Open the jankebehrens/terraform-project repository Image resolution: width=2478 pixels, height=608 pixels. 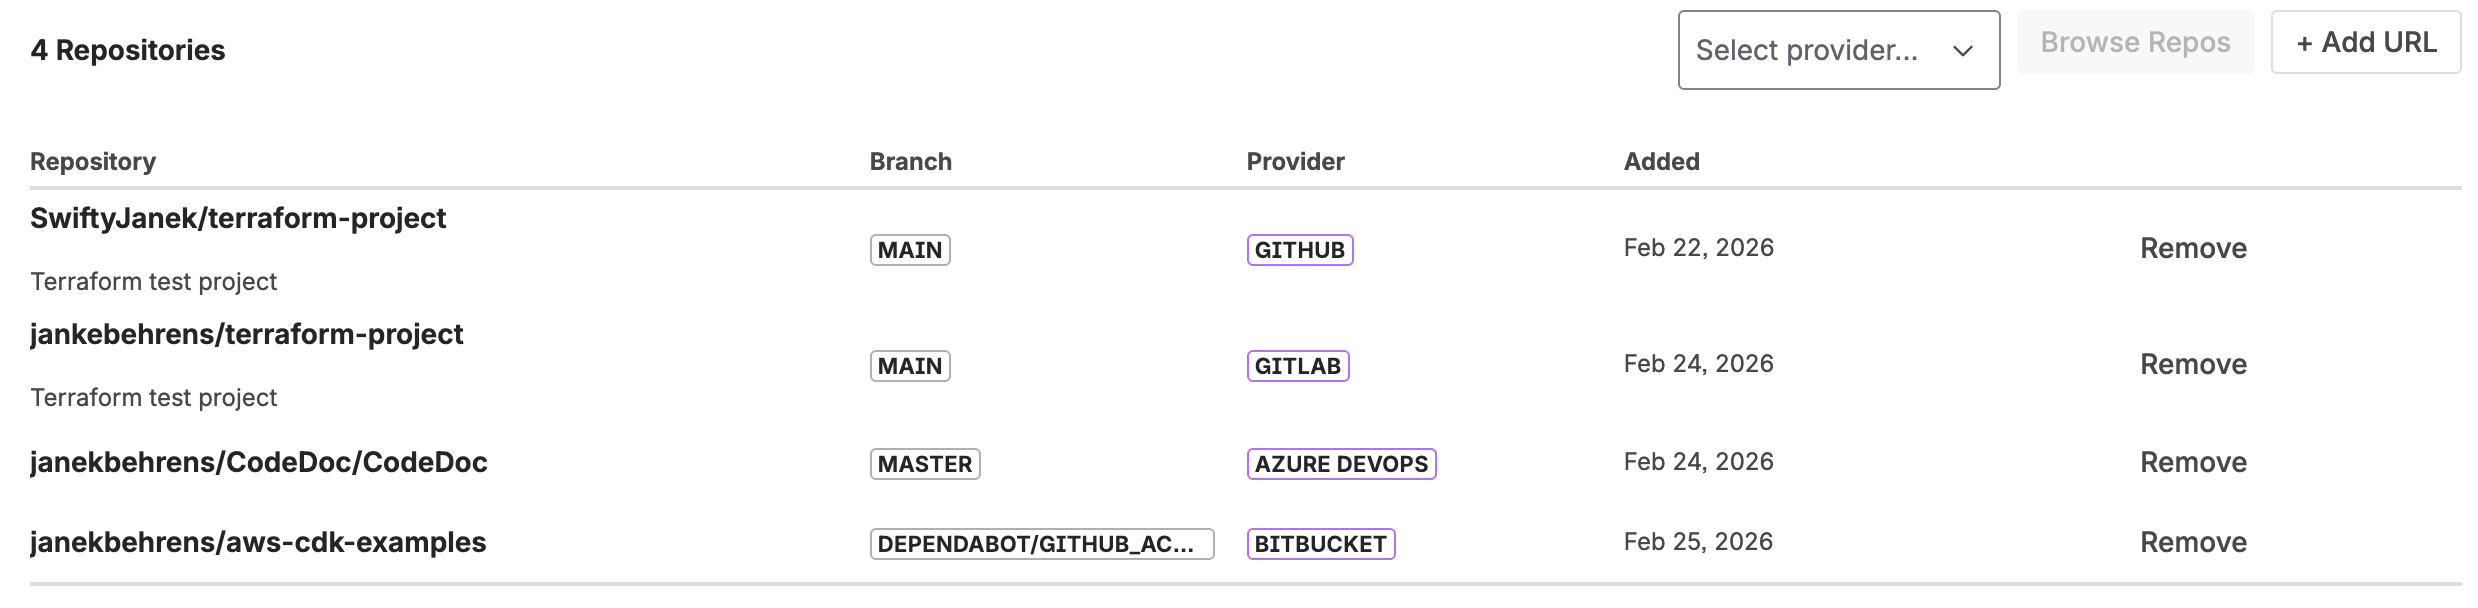(247, 334)
